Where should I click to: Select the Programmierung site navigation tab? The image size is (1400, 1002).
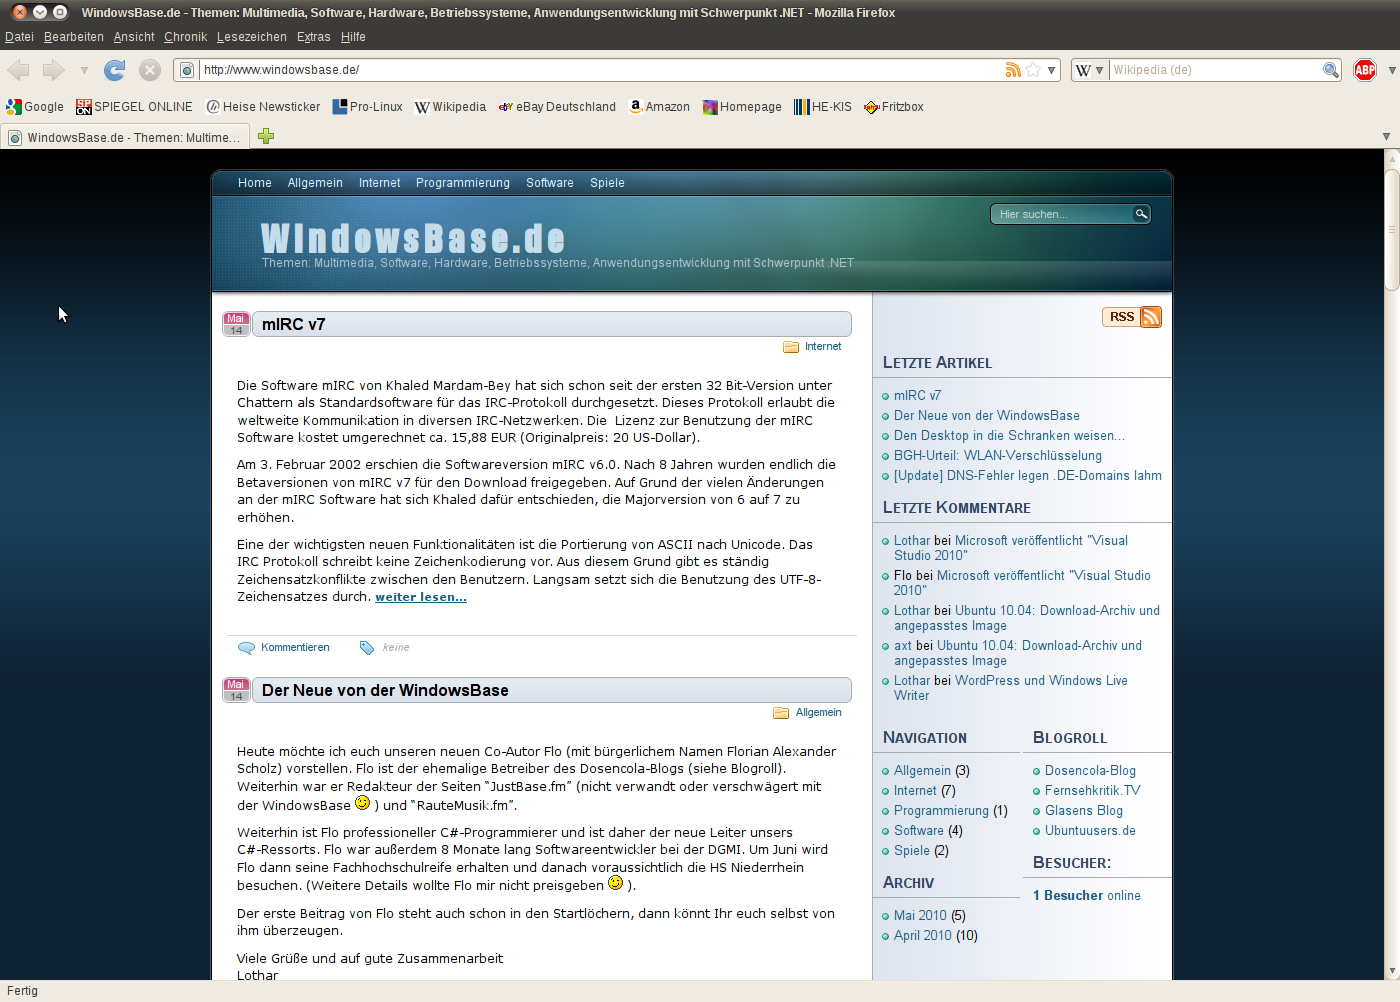pyautogui.click(x=462, y=183)
